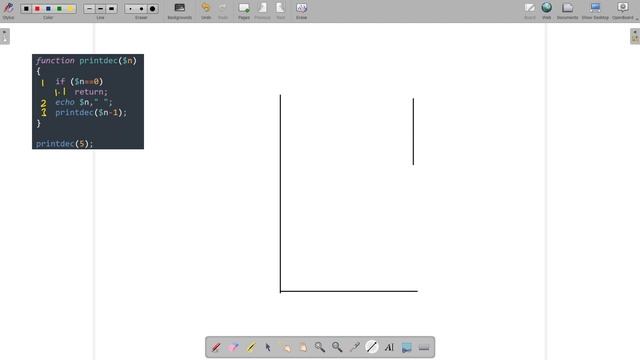The height and width of the screenshot is (360, 640).
Task: Click Erase to clear page
Action: pos(301,11)
